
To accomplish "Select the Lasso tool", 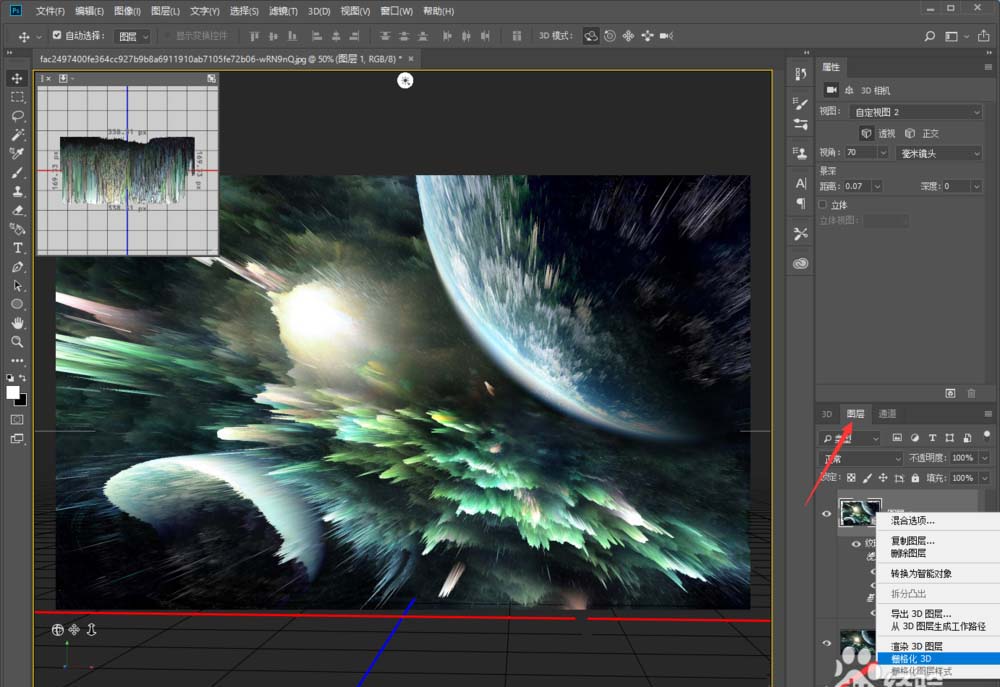I will 18,116.
